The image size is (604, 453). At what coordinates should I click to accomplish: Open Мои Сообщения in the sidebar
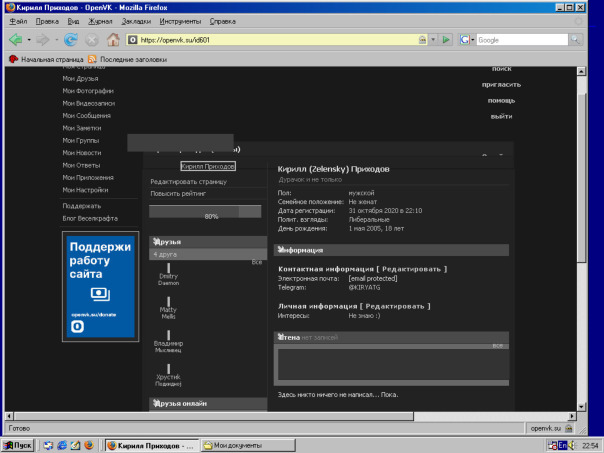[88, 115]
